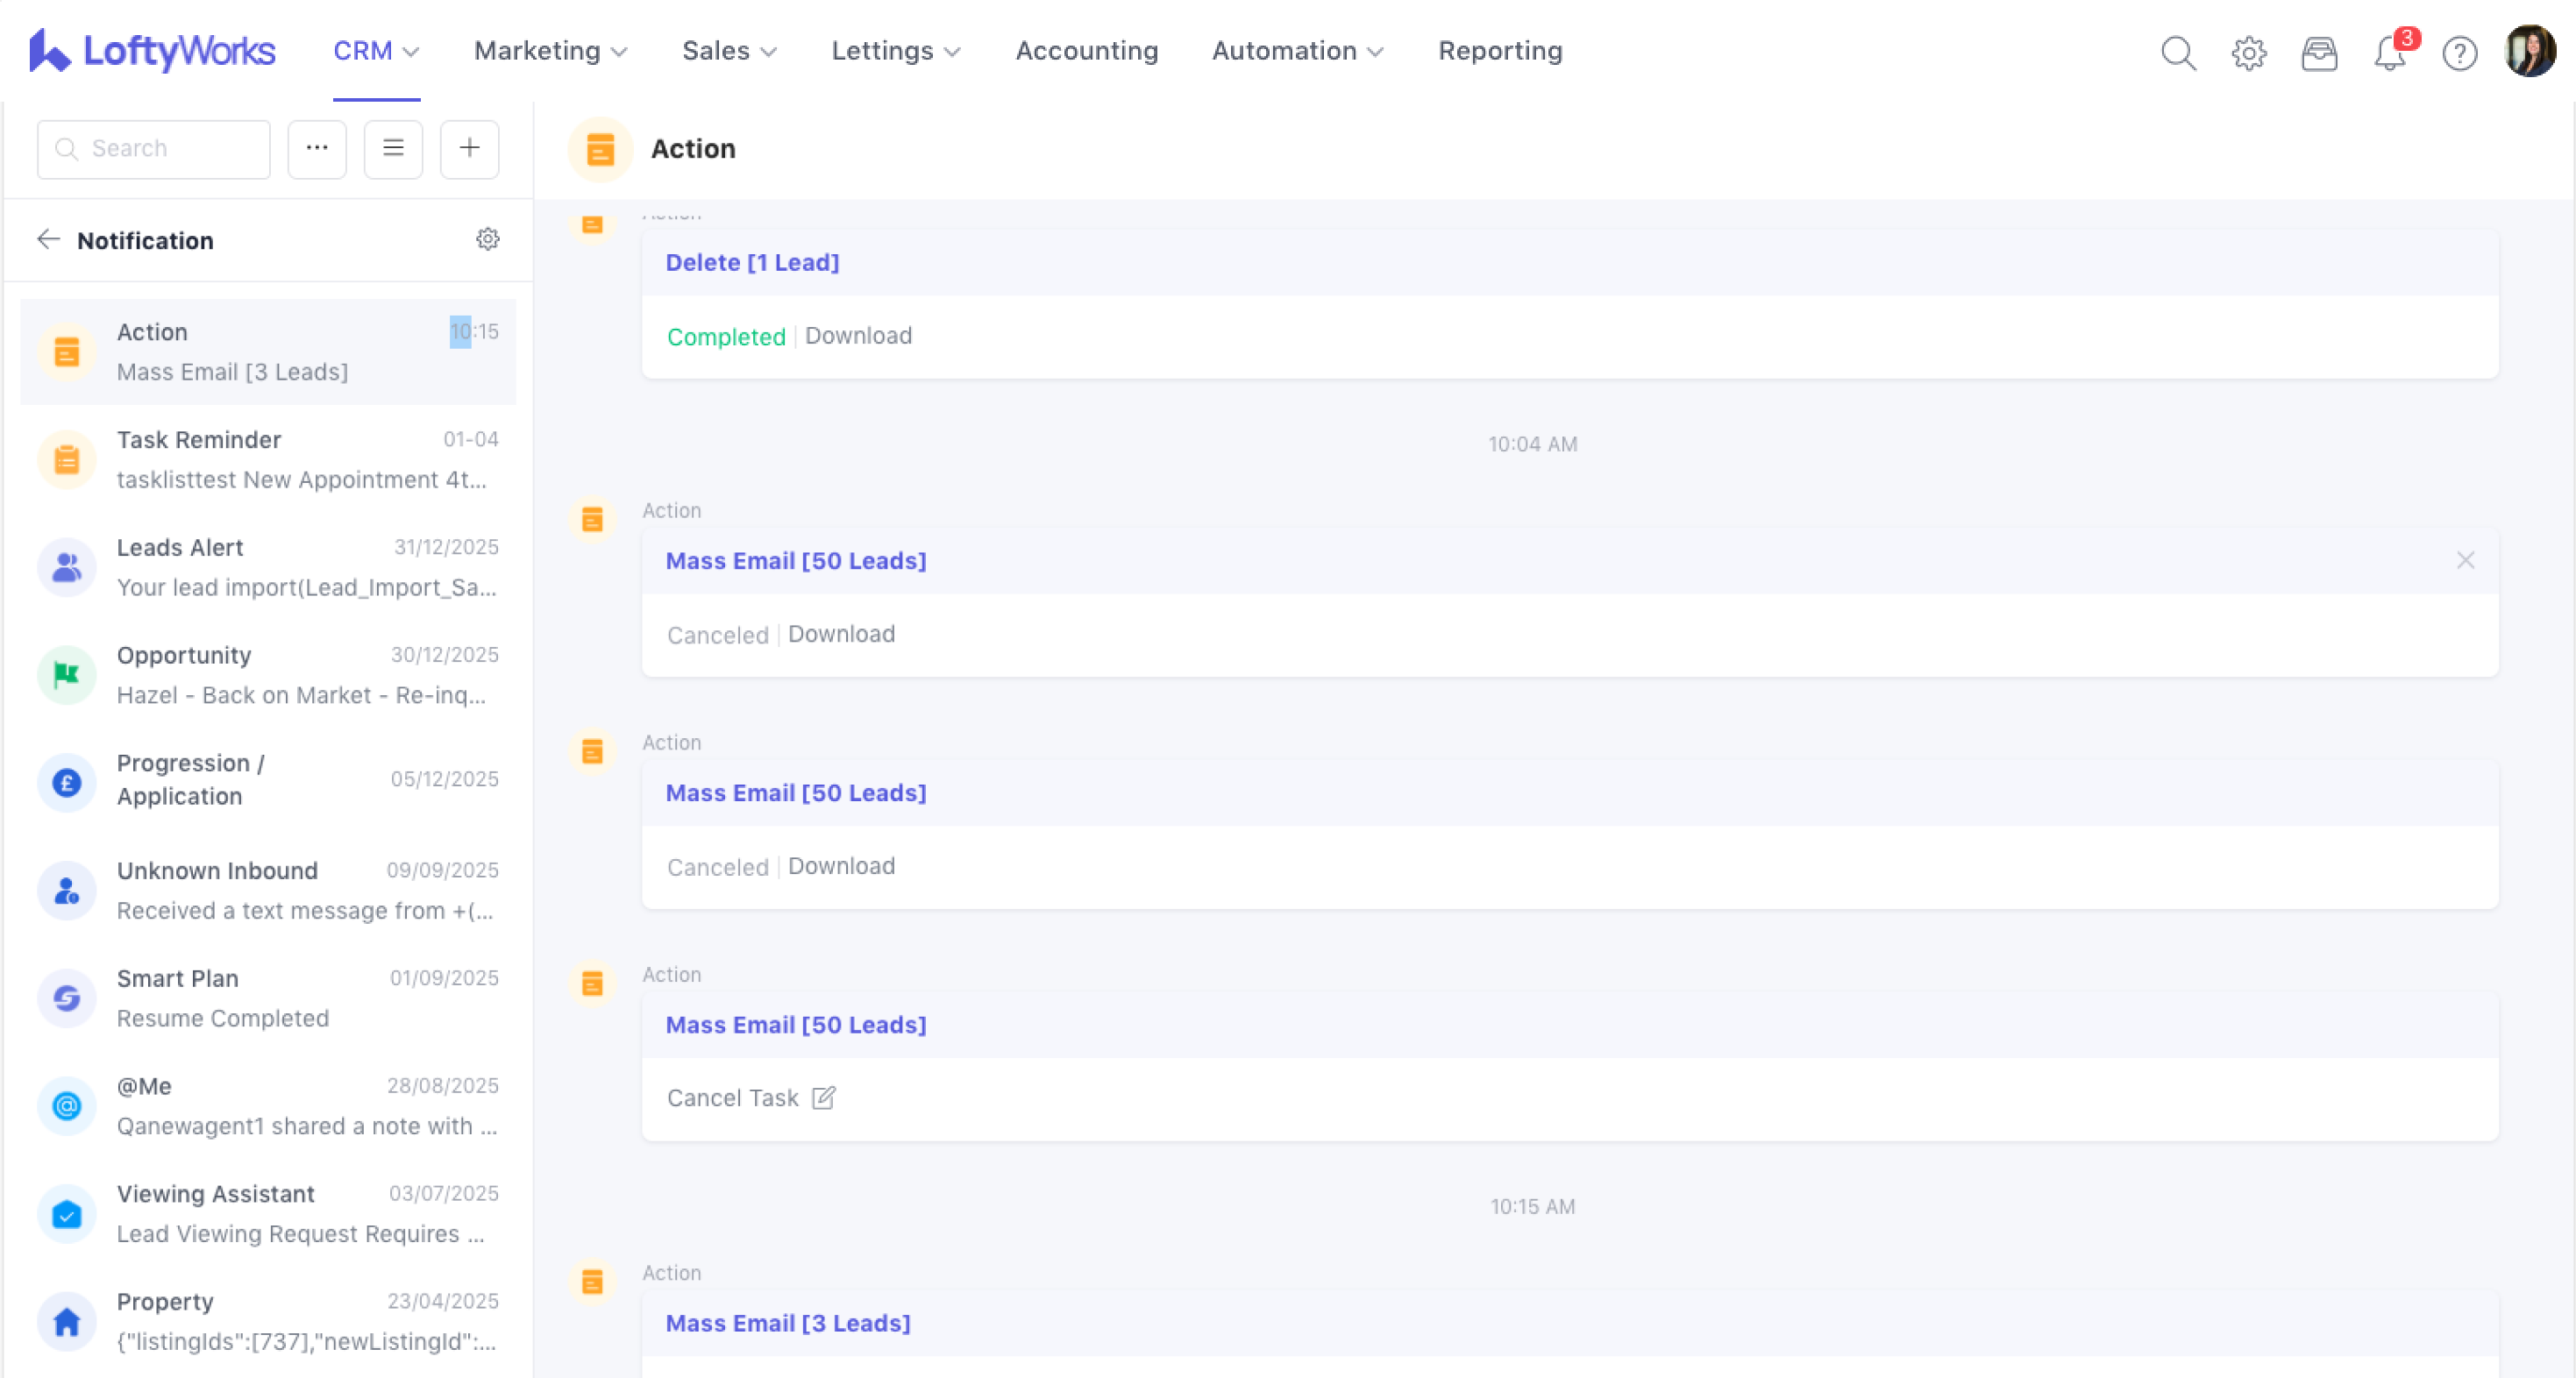Open the global search magnifier icon
This screenshot has height=1378, width=2576.
pyautogui.click(x=2177, y=52)
